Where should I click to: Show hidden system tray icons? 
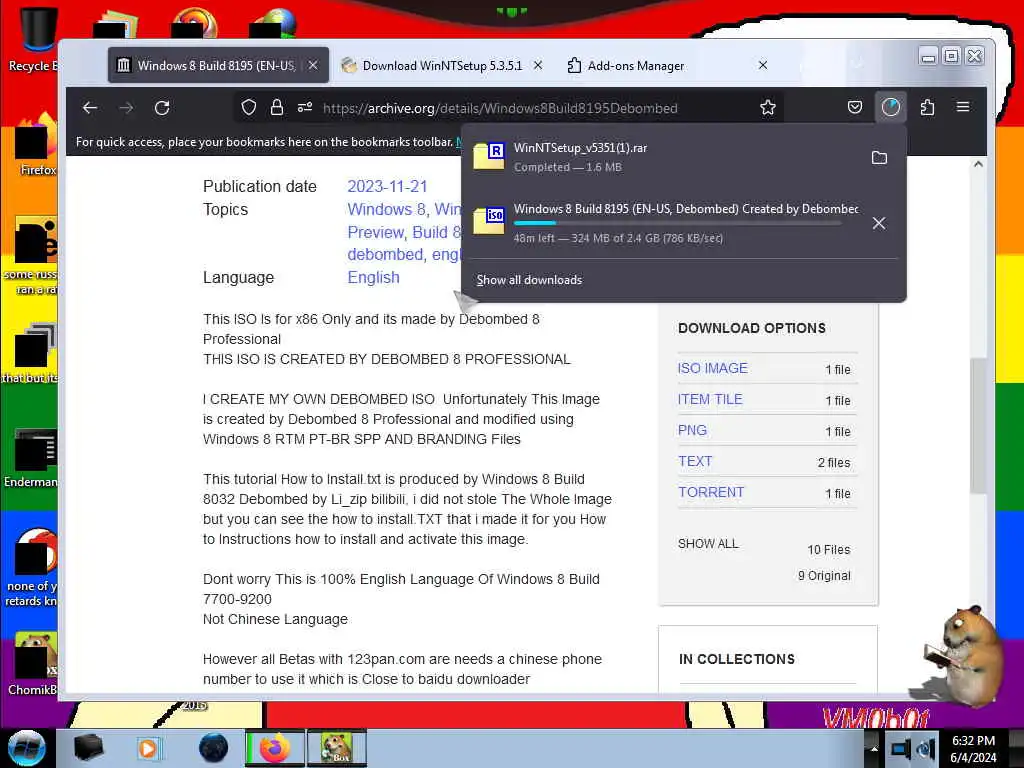873,748
